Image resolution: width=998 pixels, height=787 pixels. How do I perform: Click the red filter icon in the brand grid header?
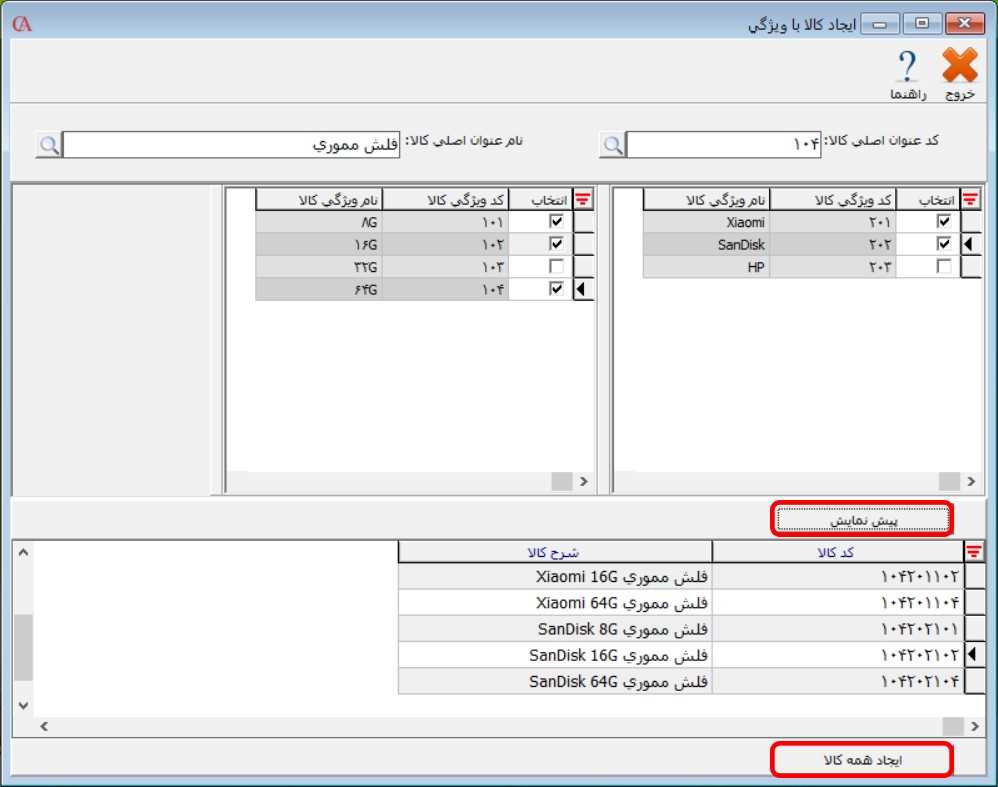970,200
